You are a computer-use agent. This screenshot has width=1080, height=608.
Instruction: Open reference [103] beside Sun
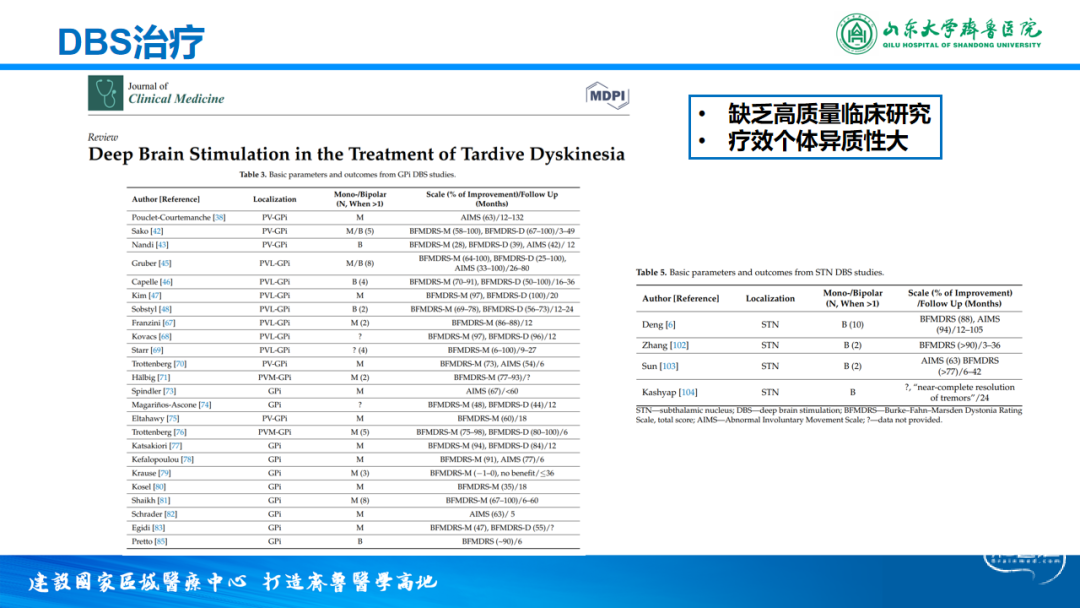coord(669,366)
